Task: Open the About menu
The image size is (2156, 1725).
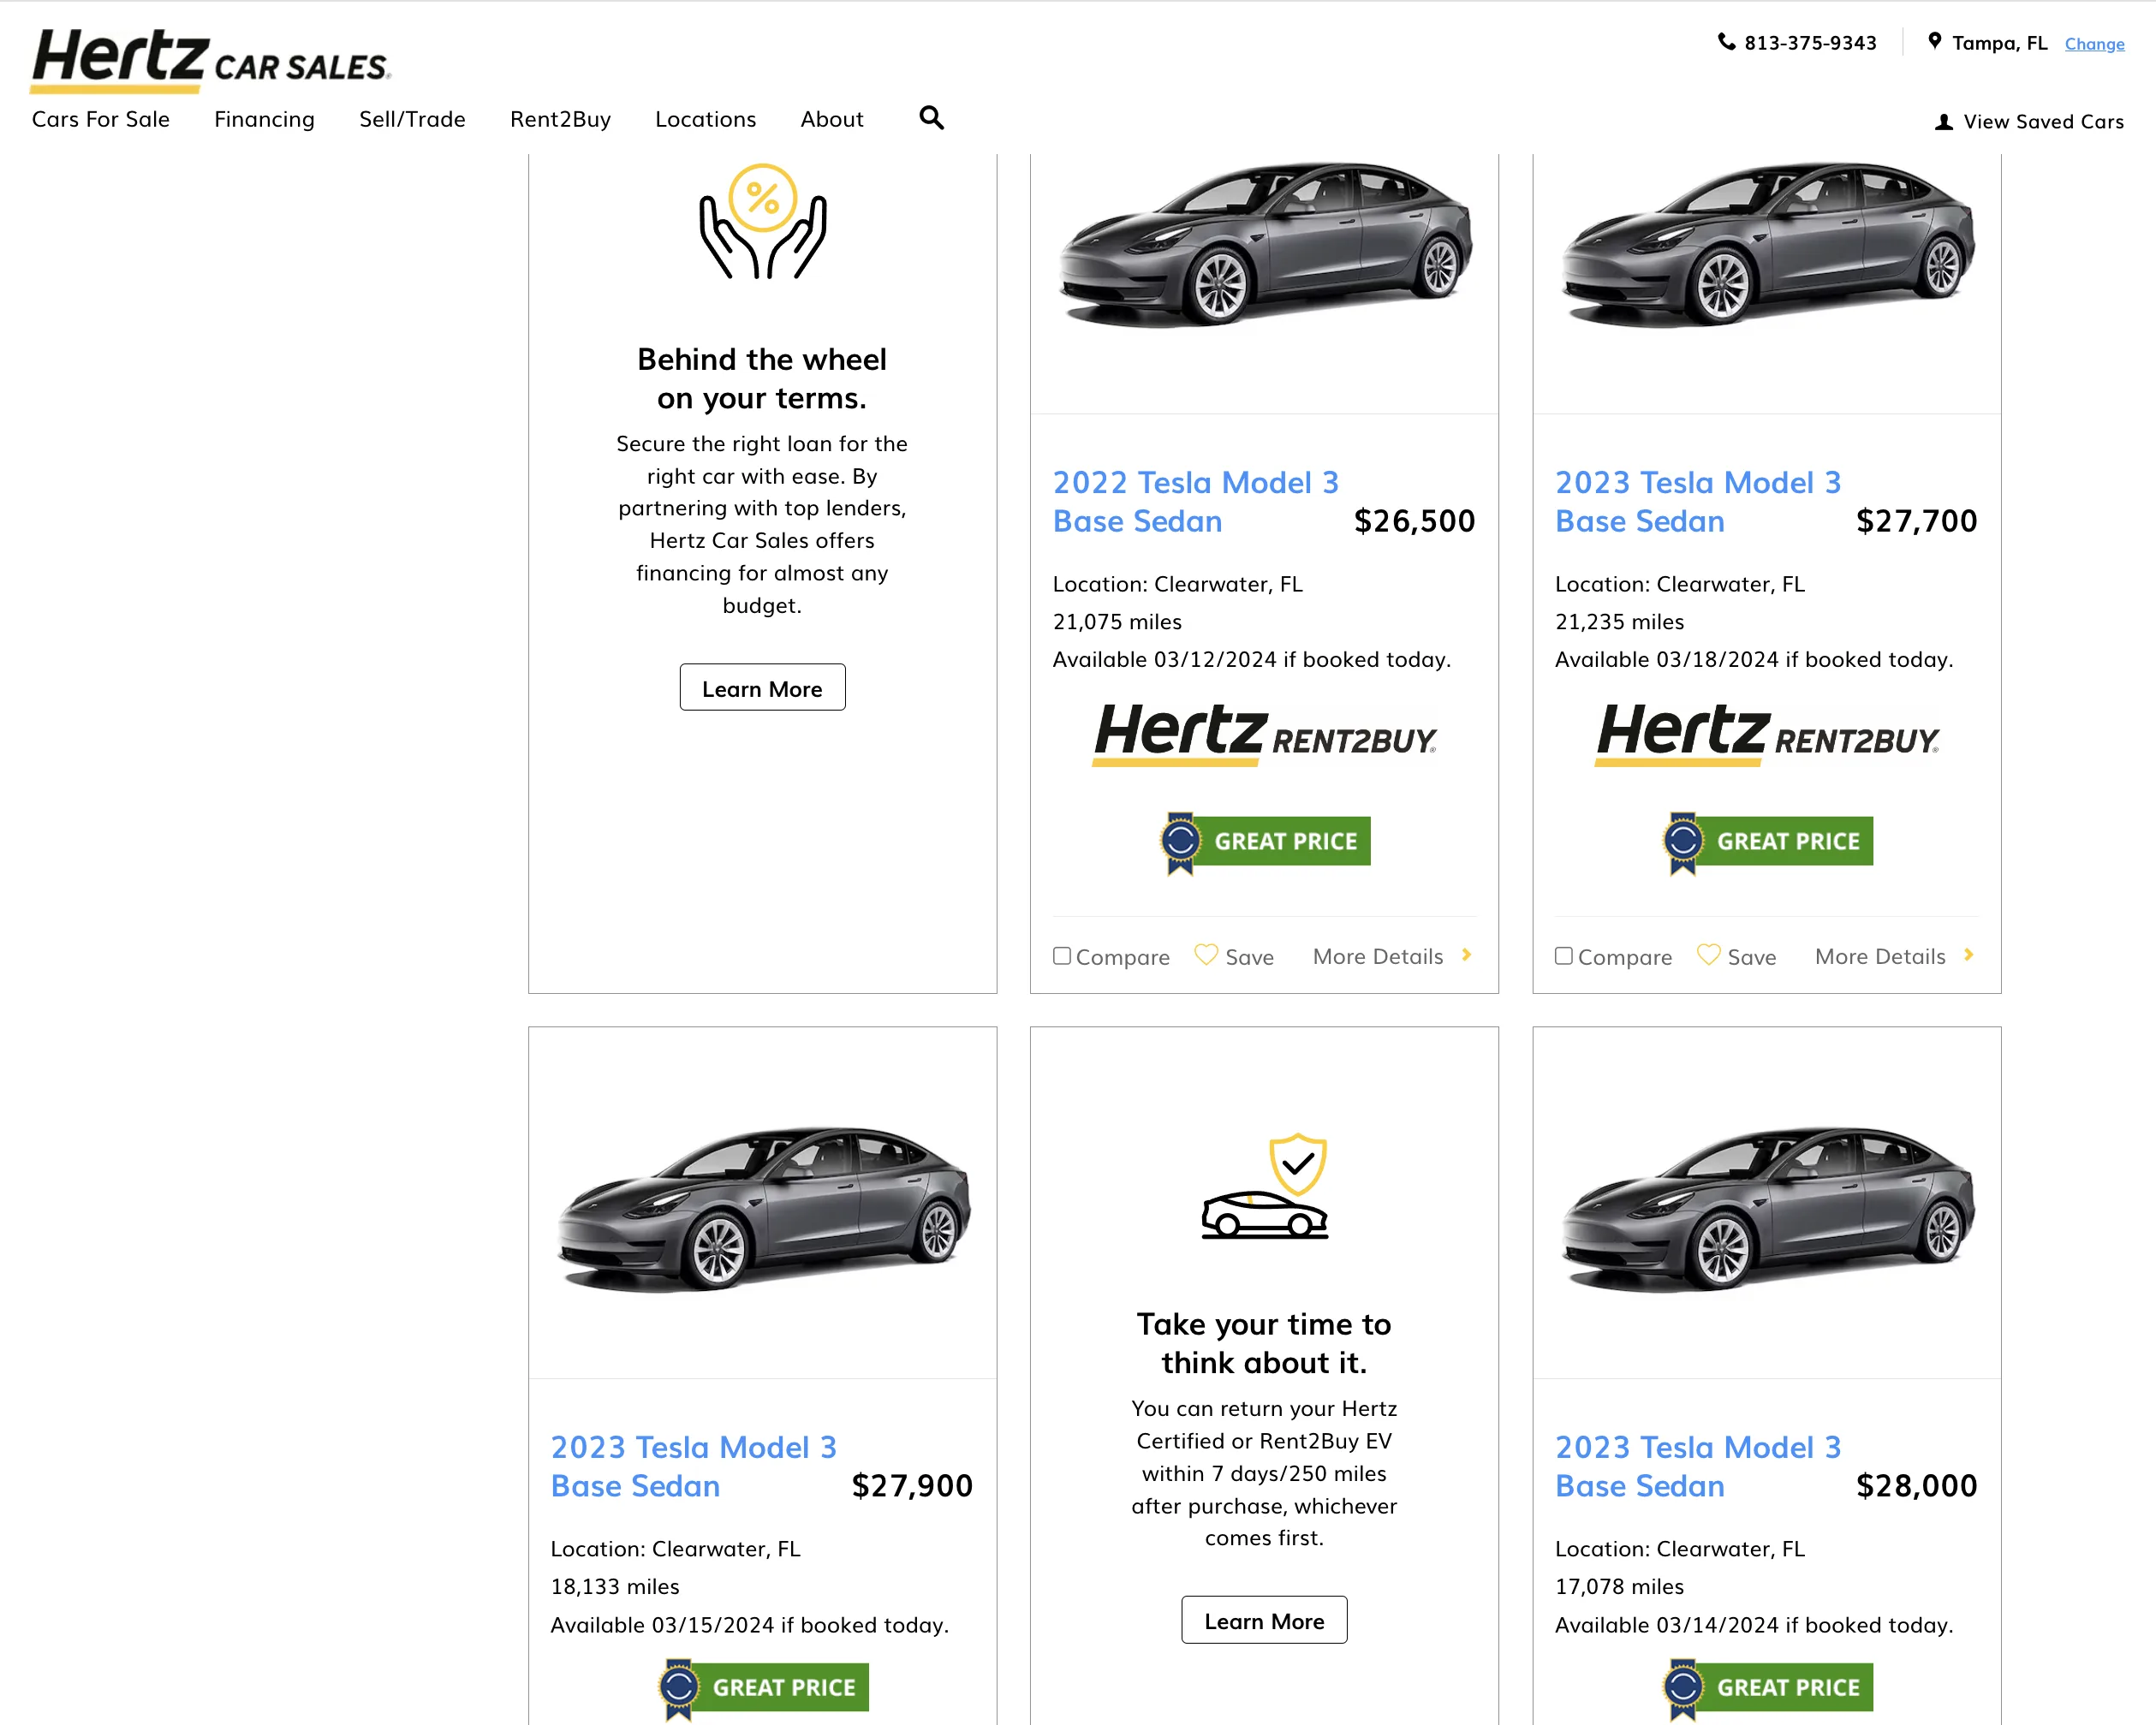Action: (832, 120)
